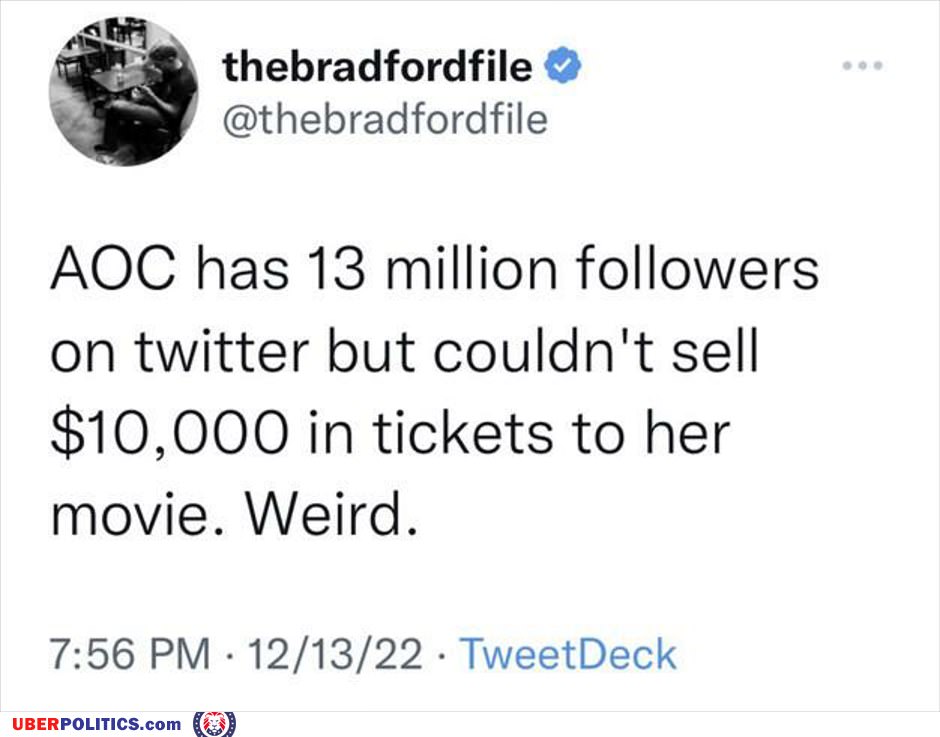Click the $10,000 amount in the tweet
The height and width of the screenshot is (737, 940).
(x=170, y=435)
